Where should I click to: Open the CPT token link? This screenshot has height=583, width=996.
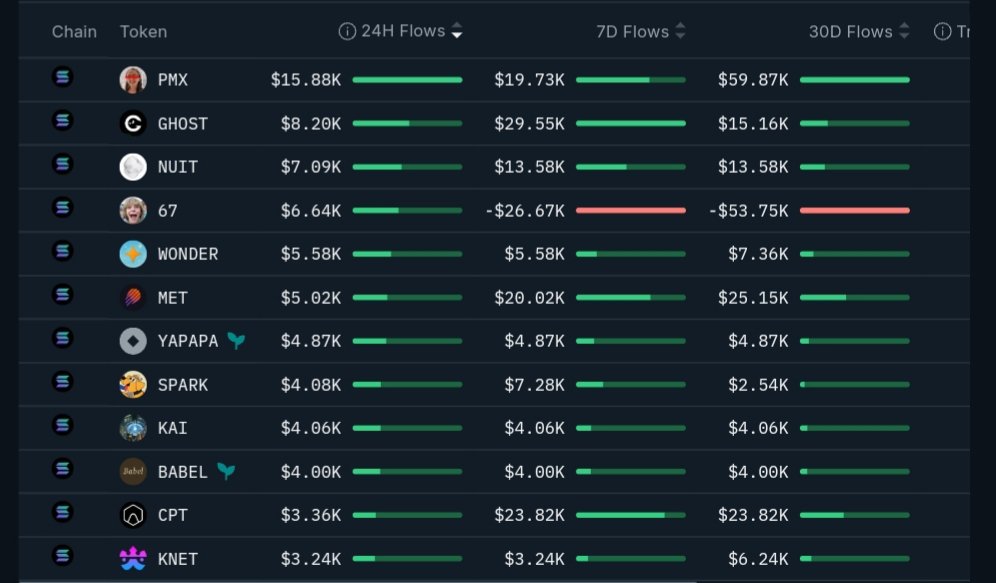[x=173, y=515]
